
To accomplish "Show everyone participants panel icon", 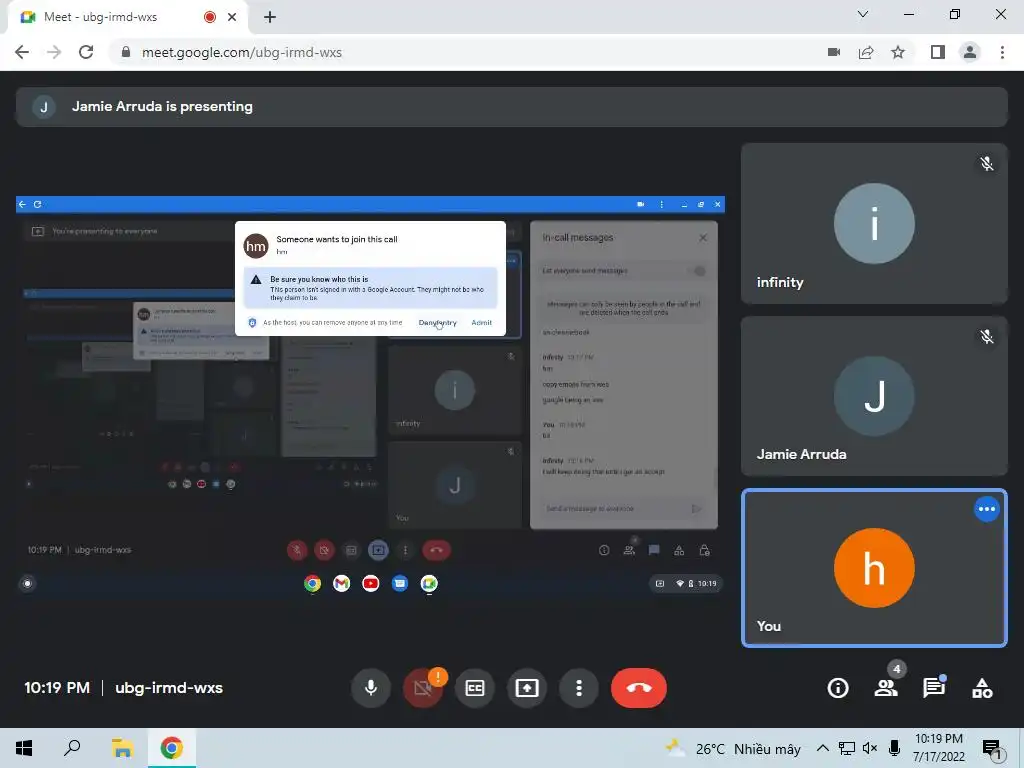I will (886, 688).
